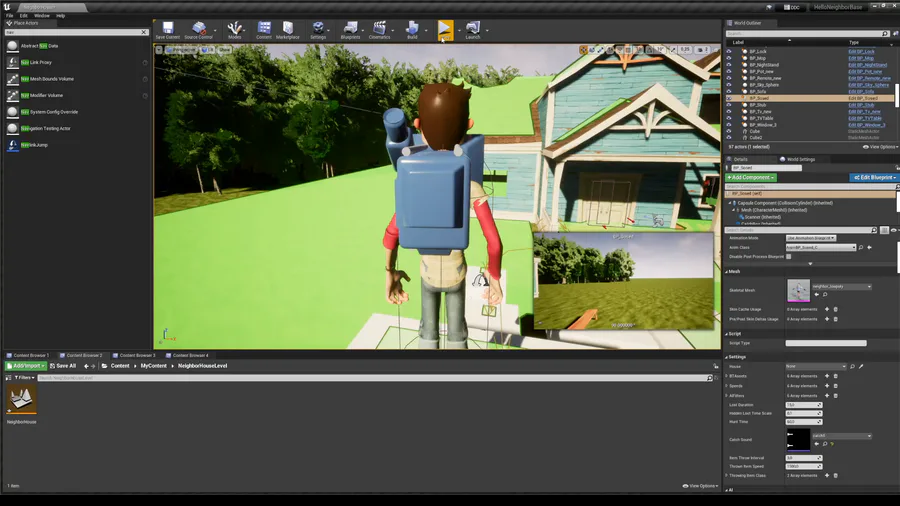Image resolution: width=900 pixels, height=506 pixels.
Task: Hide the BP_Sky_Sphere actor
Action: pyautogui.click(x=729, y=85)
